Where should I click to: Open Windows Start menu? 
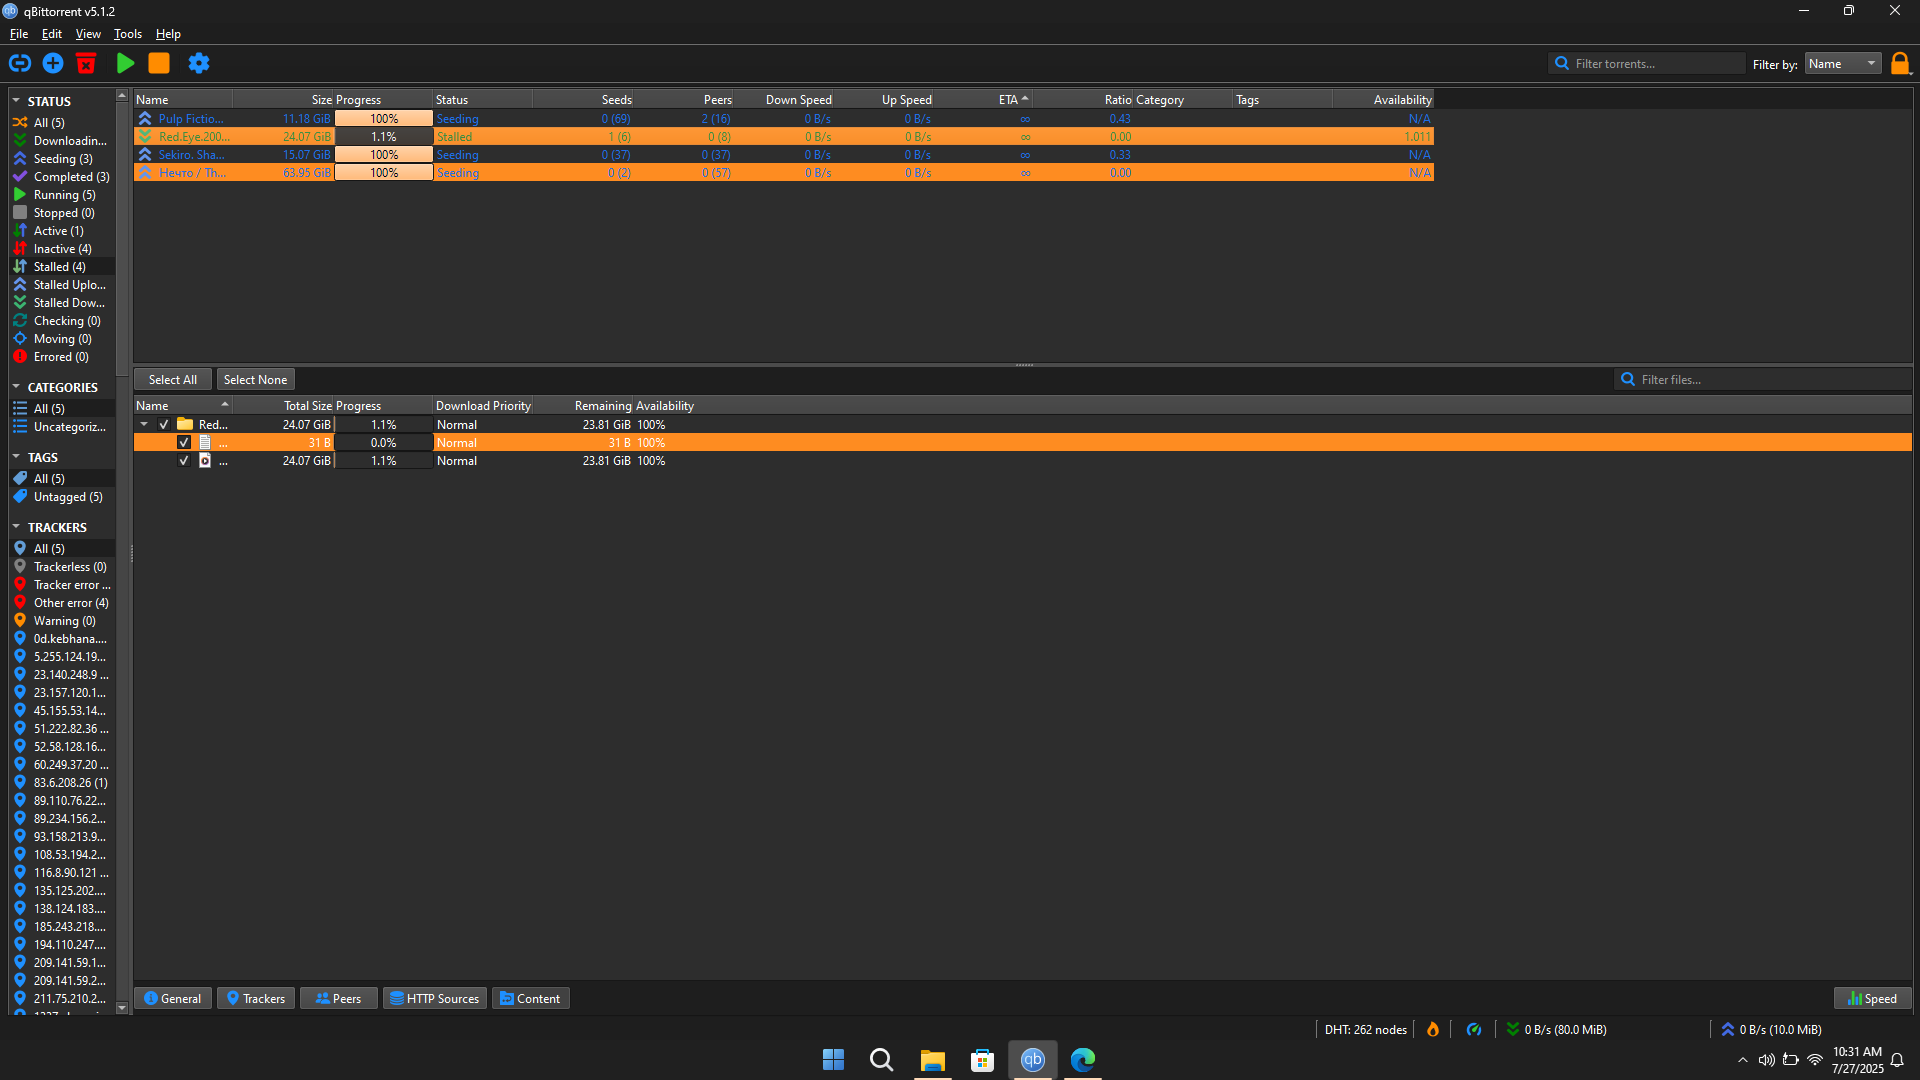point(833,1059)
